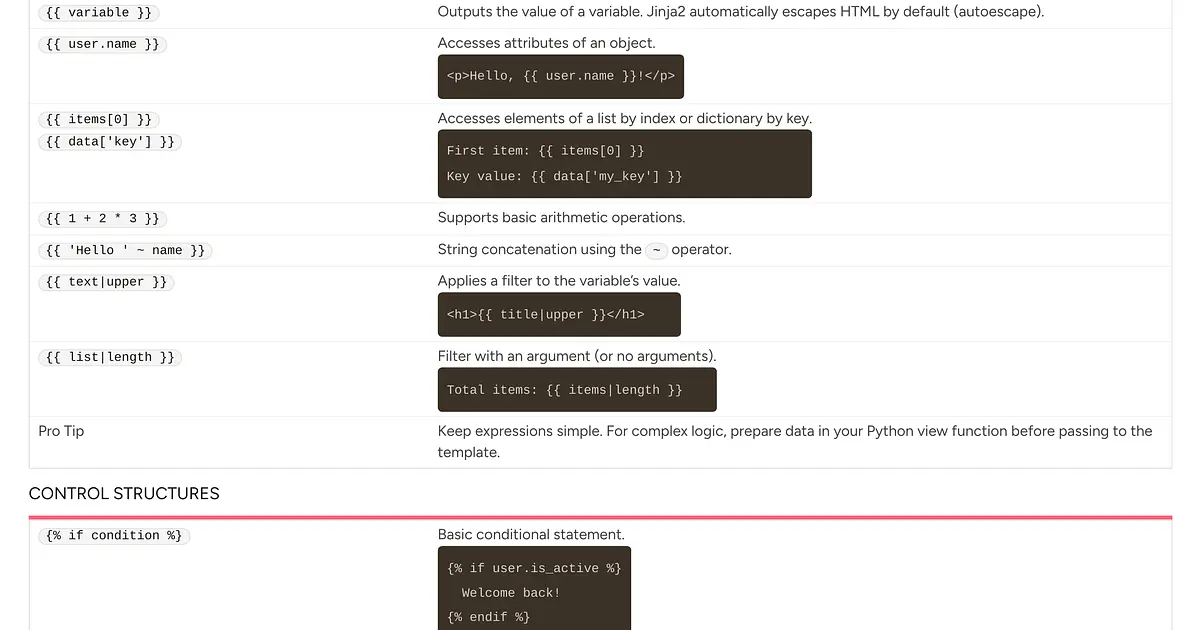This screenshot has width=1200, height=630.
Task: Click the {{ list|length }} code chip
Action: click(110, 357)
